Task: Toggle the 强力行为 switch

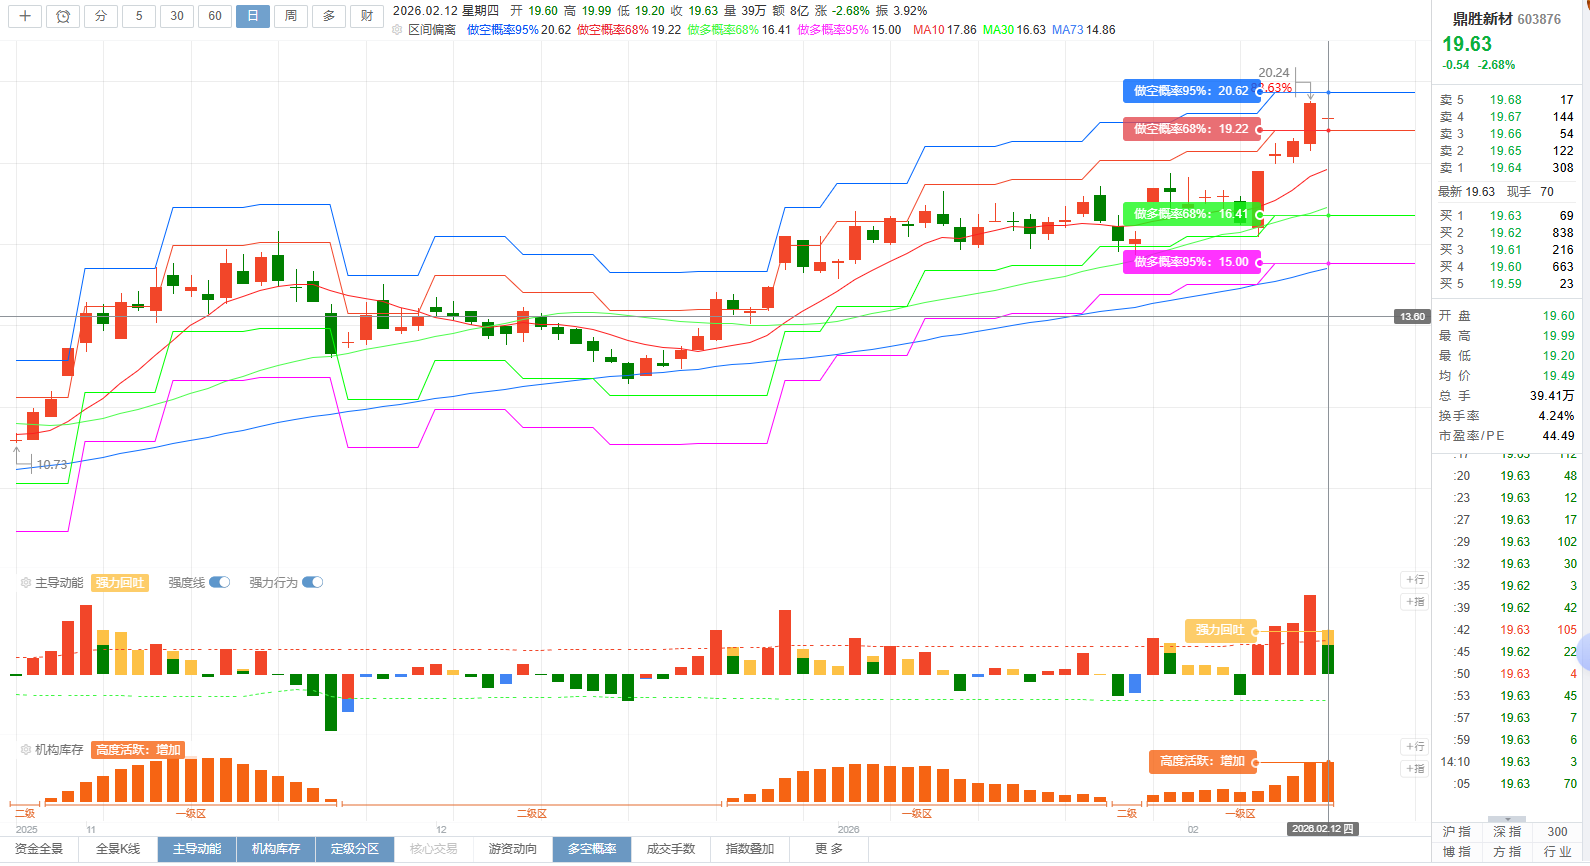Action: click(x=313, y=582)
